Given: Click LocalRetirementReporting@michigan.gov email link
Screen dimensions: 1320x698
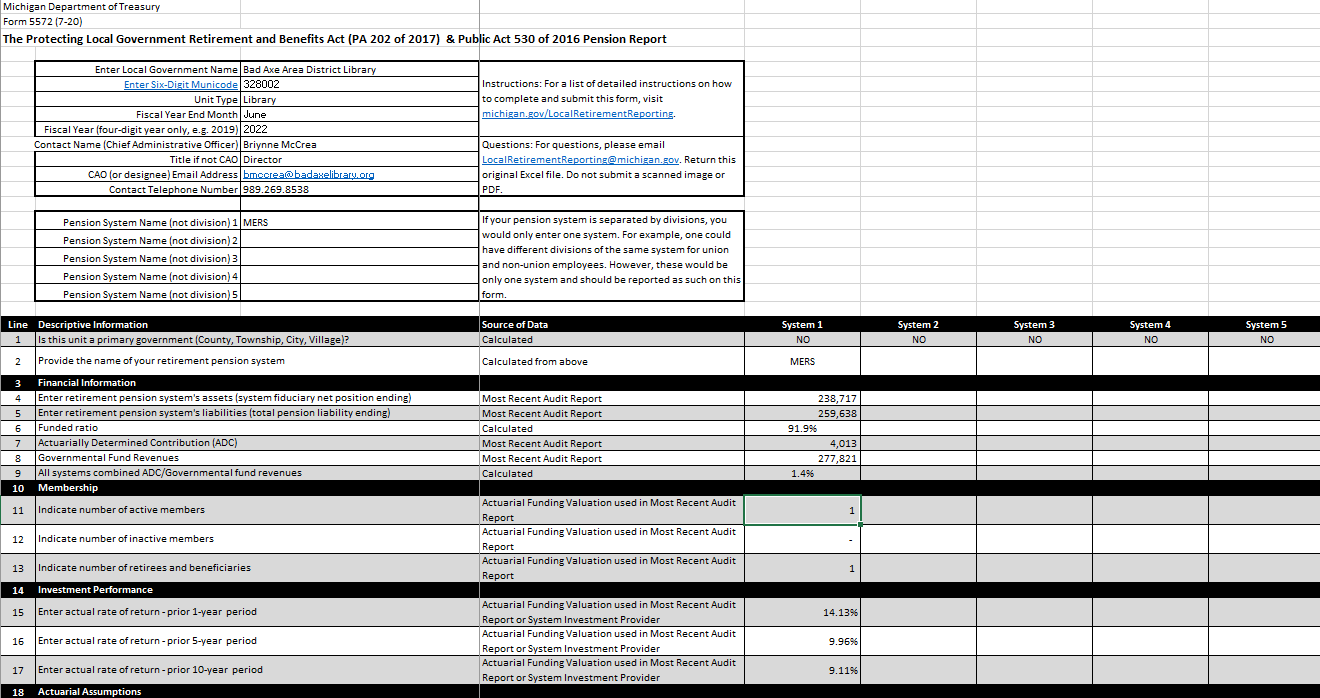Looking at the screenshot, I should click(x=581, y=160).
